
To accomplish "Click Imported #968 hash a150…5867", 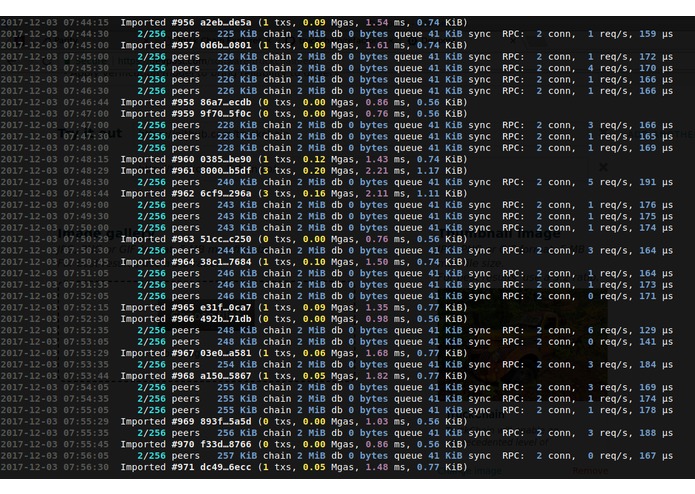I will click(226, 376).
